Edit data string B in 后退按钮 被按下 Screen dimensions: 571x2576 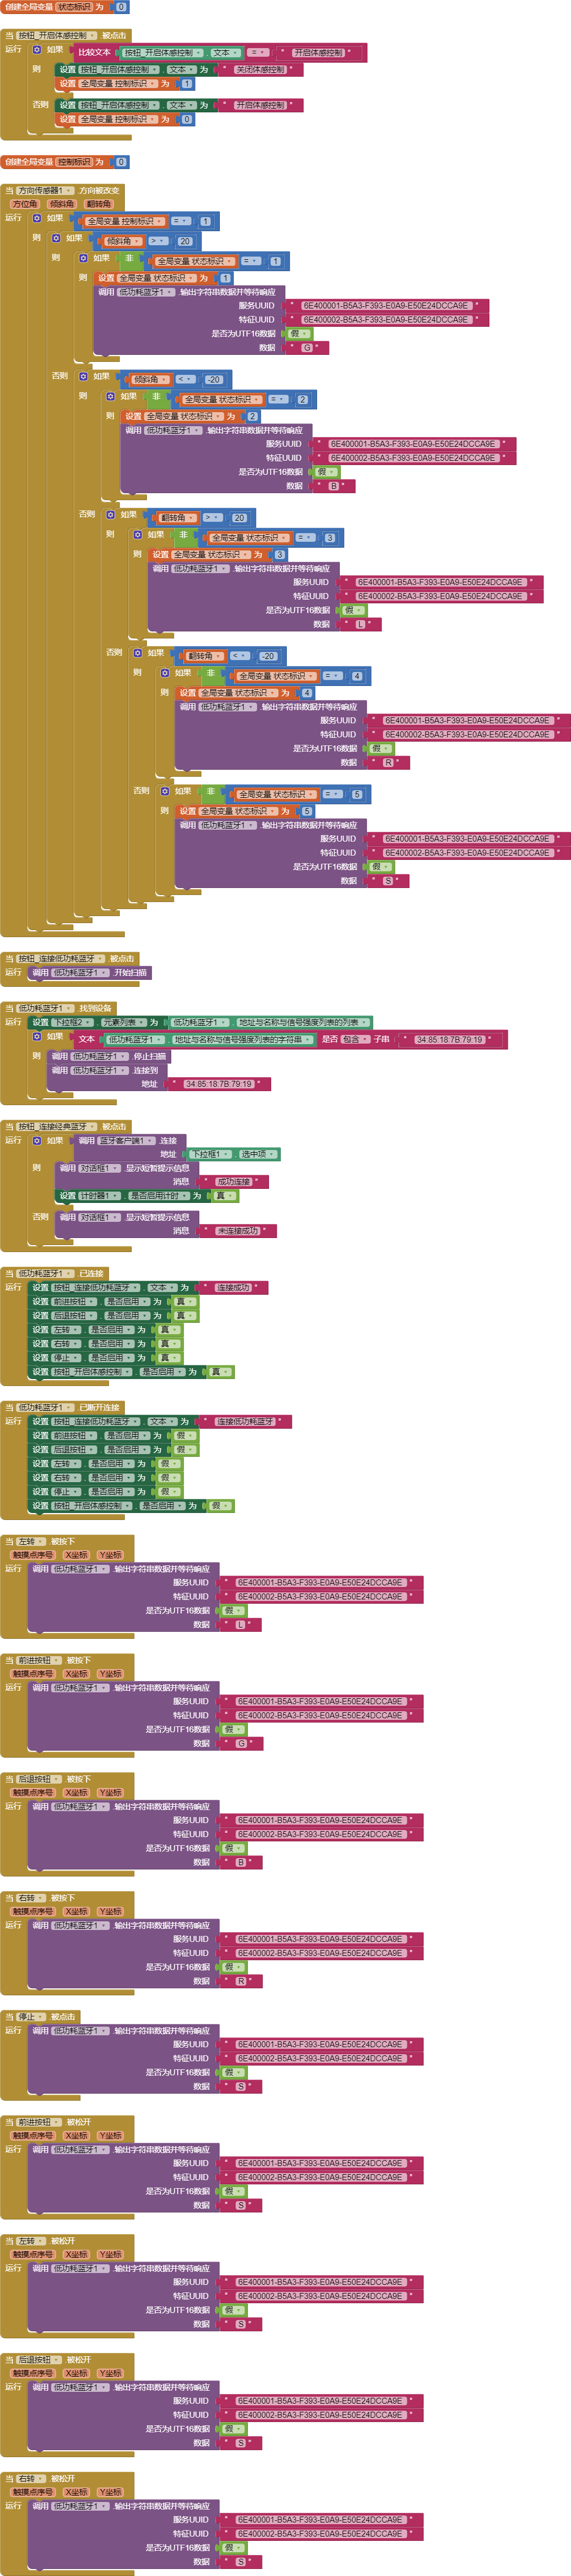tap(240, 1862)
